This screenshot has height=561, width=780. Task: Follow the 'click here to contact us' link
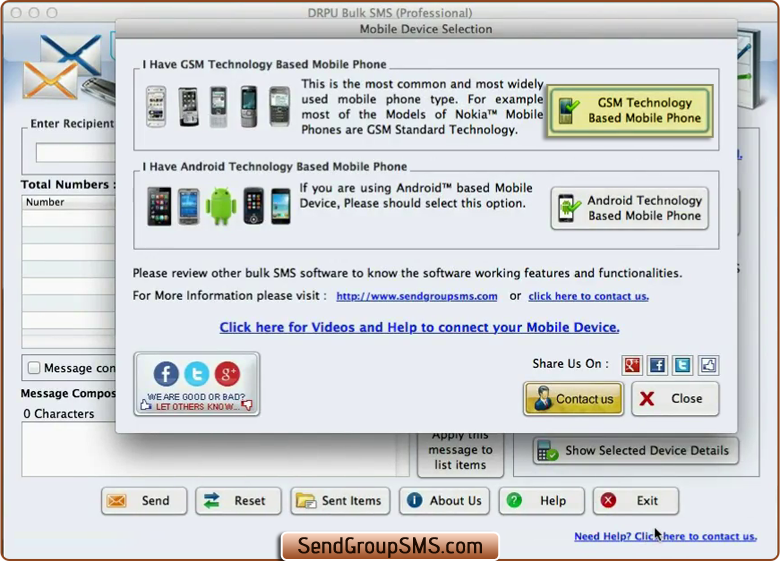[588, 296]
